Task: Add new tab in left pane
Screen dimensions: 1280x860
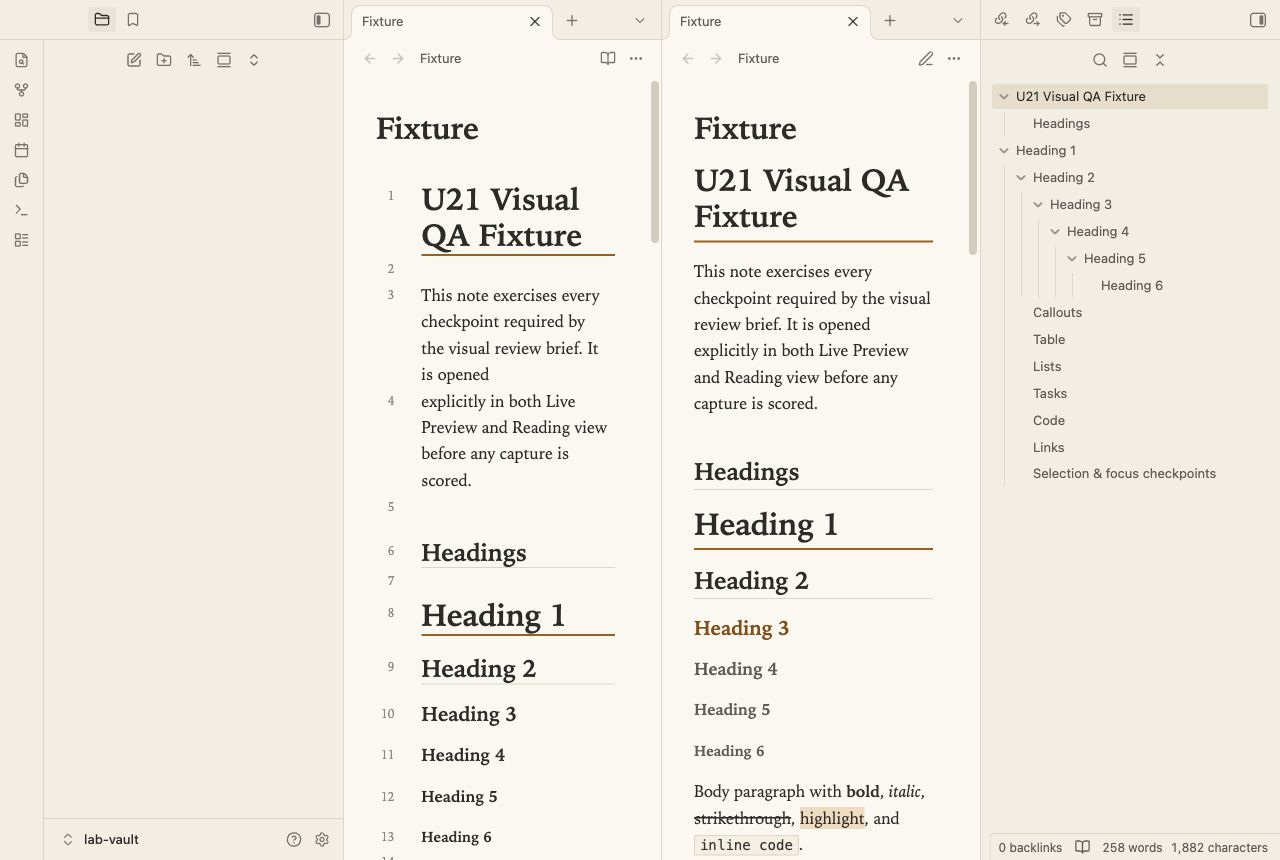Action: (x=572, y=20)
